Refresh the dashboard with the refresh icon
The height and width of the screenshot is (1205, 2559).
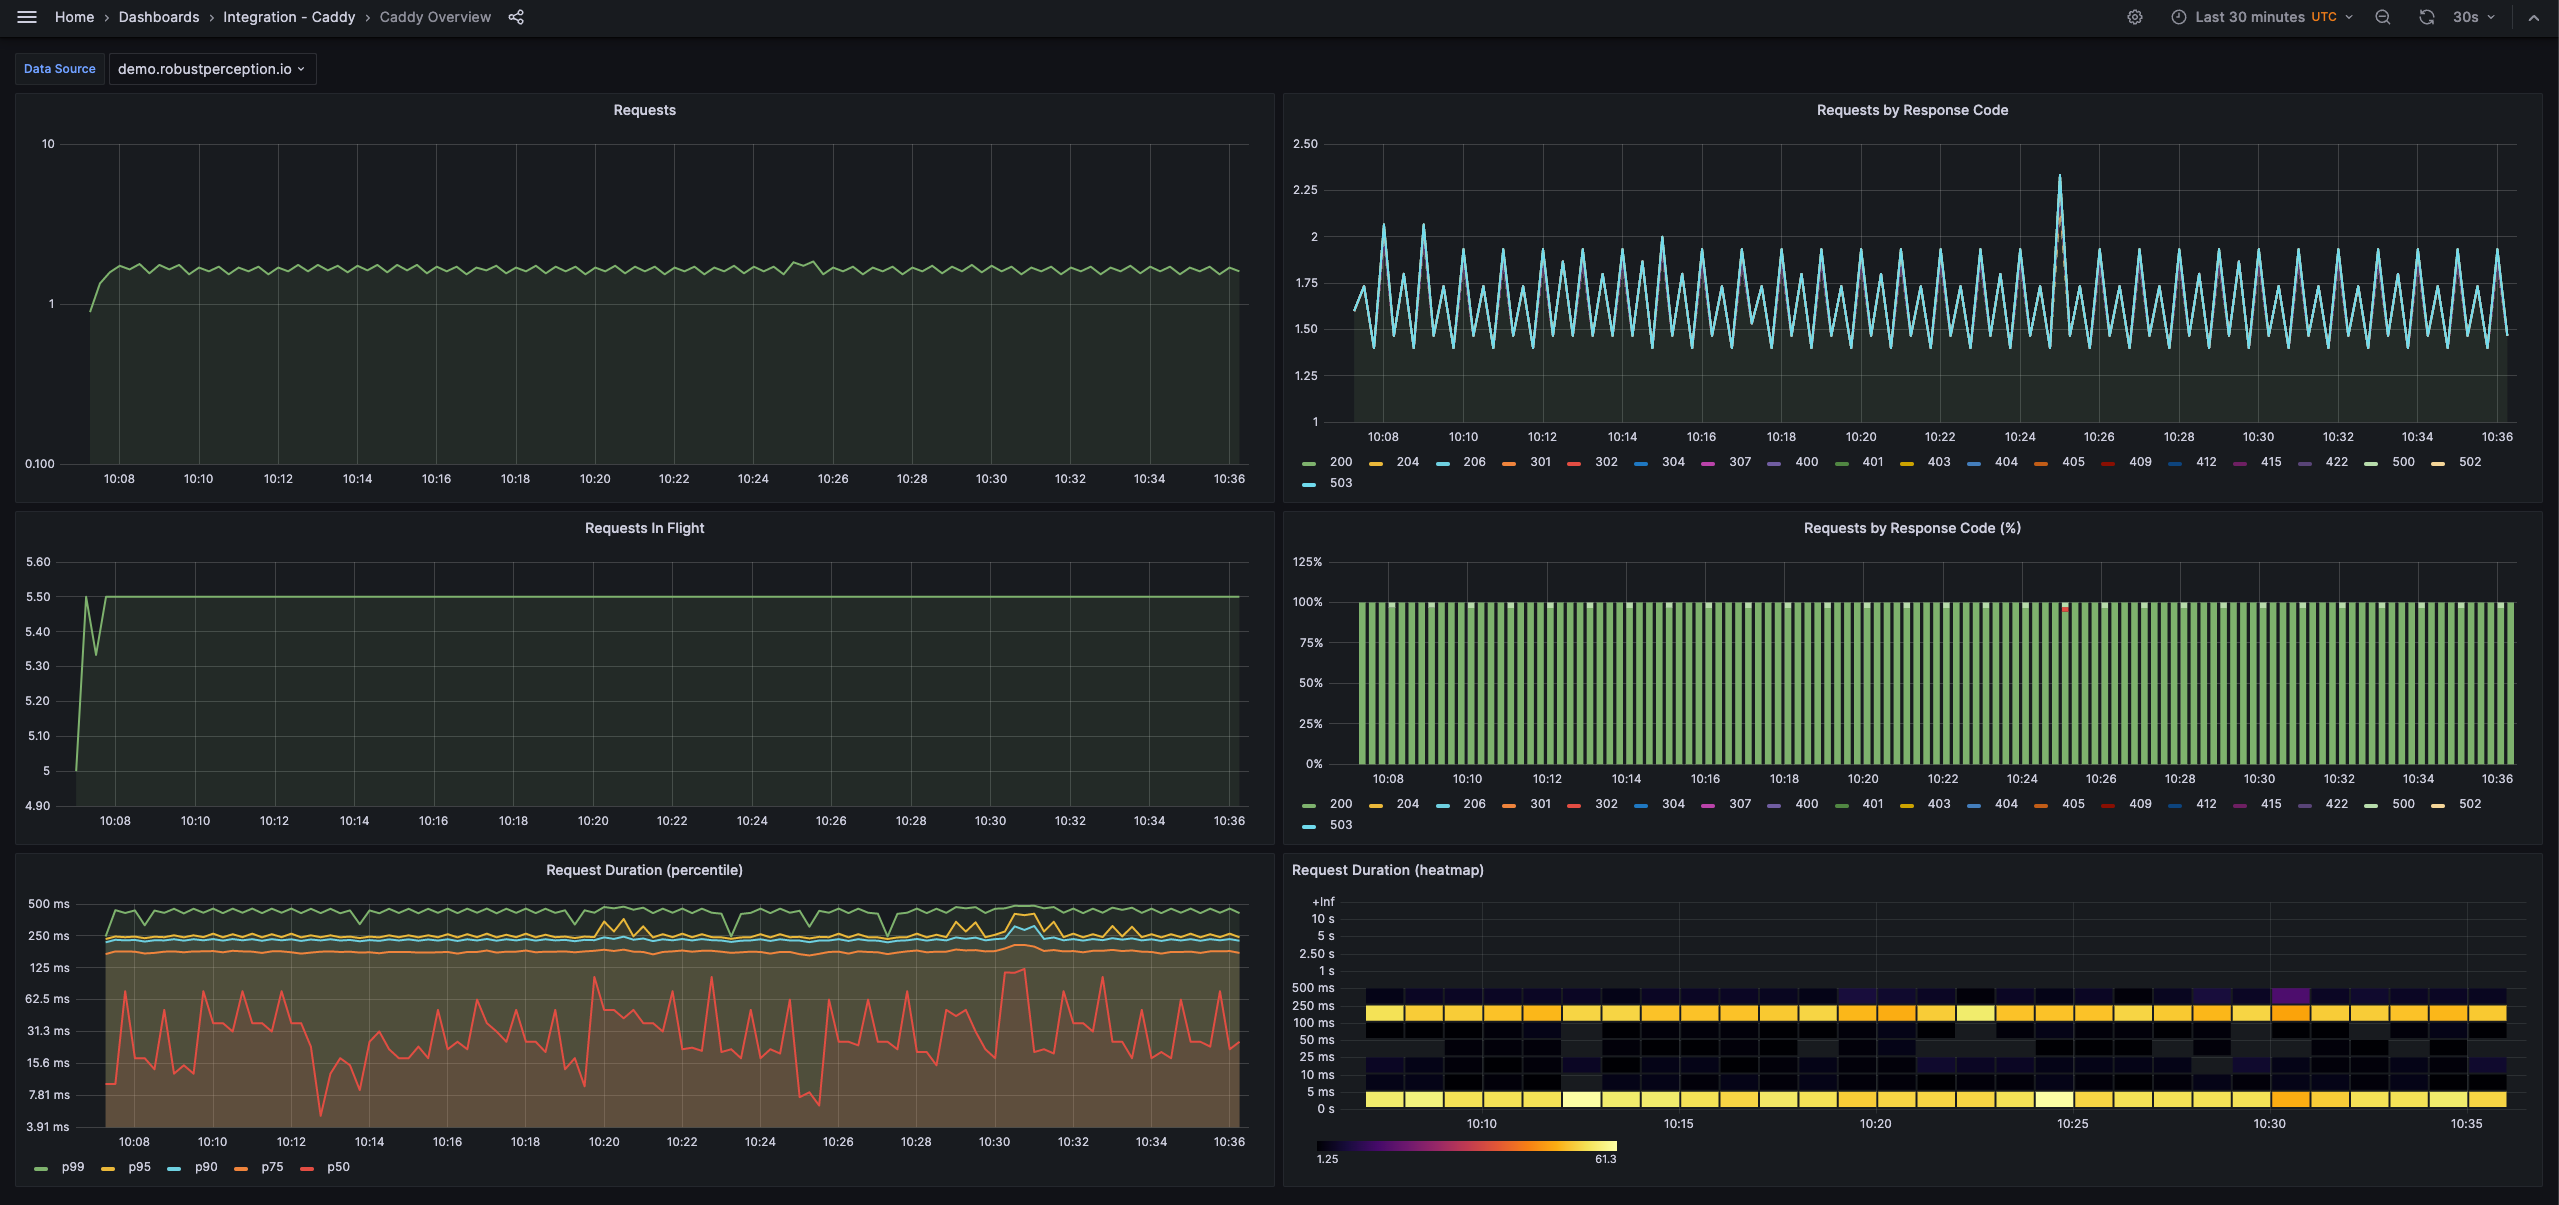[x=2426, y=17]
